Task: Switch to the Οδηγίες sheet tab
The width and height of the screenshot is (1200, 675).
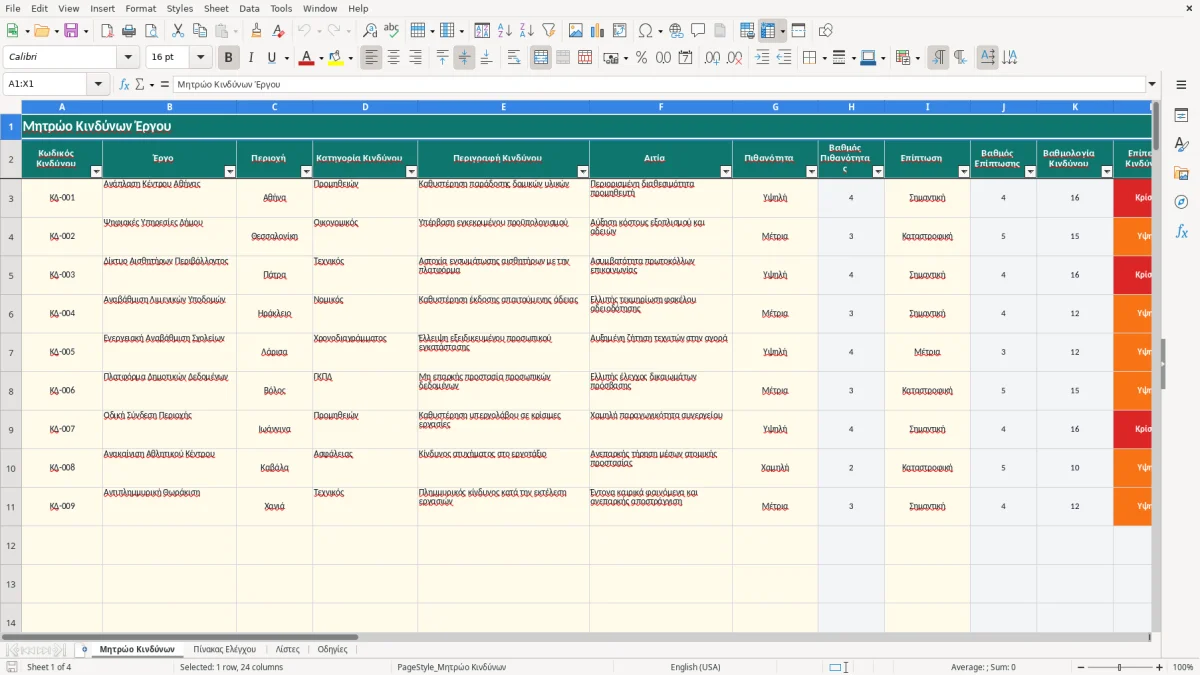Action: [332, 649]
